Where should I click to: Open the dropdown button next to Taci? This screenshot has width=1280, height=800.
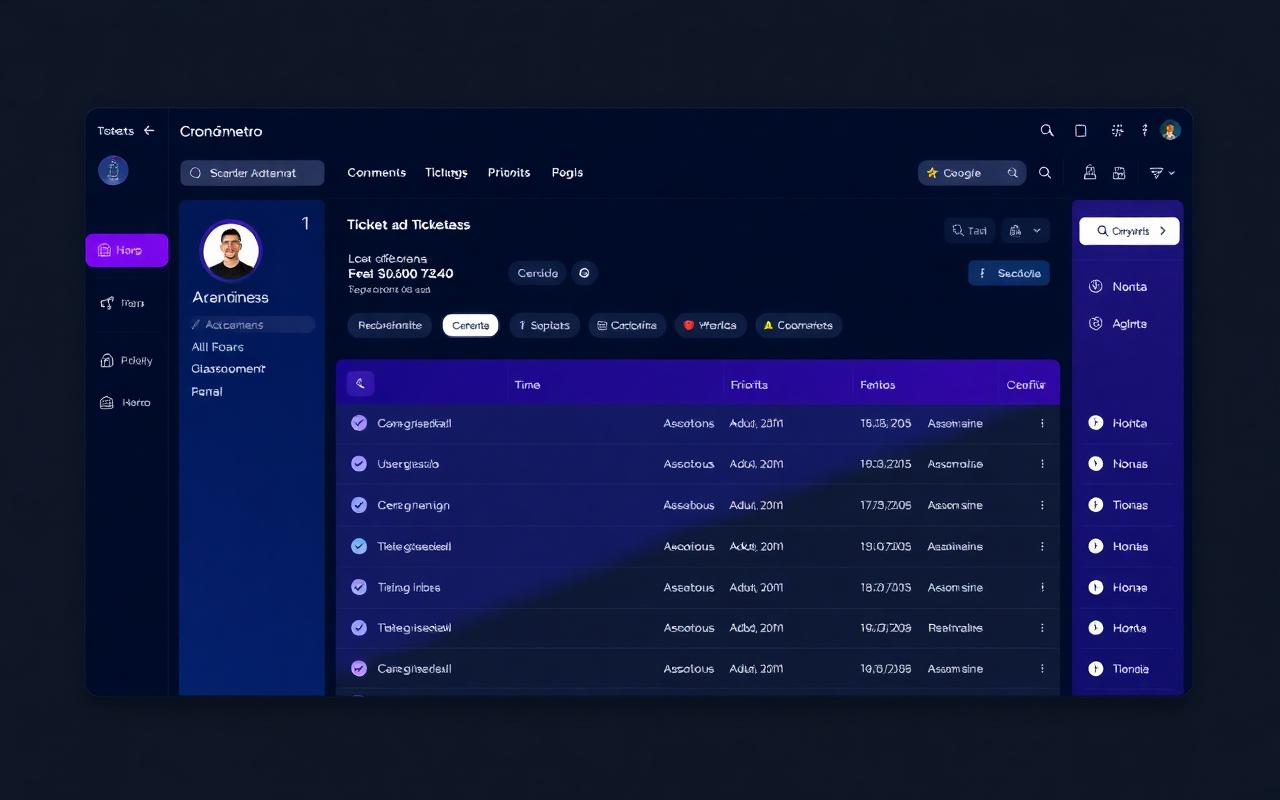tap(1025, 231)
